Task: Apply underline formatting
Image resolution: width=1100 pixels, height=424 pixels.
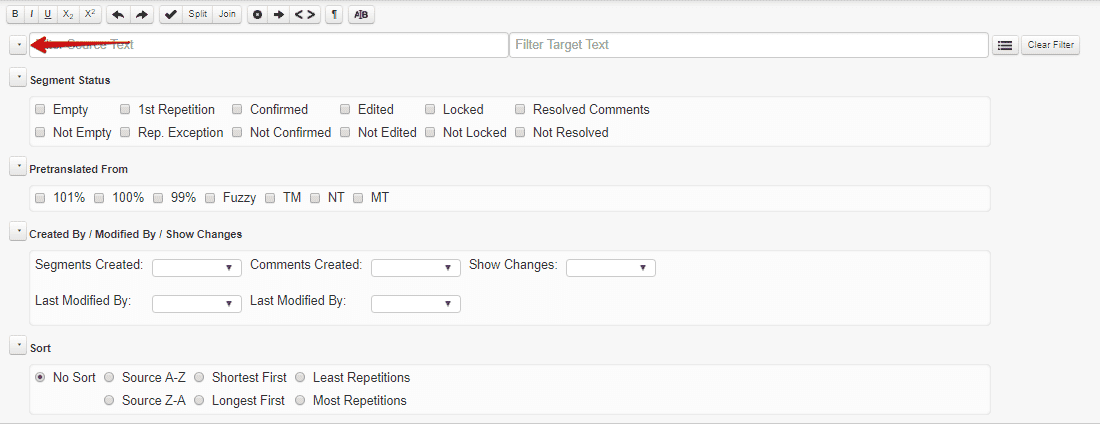Action: (x=48, y=15)
